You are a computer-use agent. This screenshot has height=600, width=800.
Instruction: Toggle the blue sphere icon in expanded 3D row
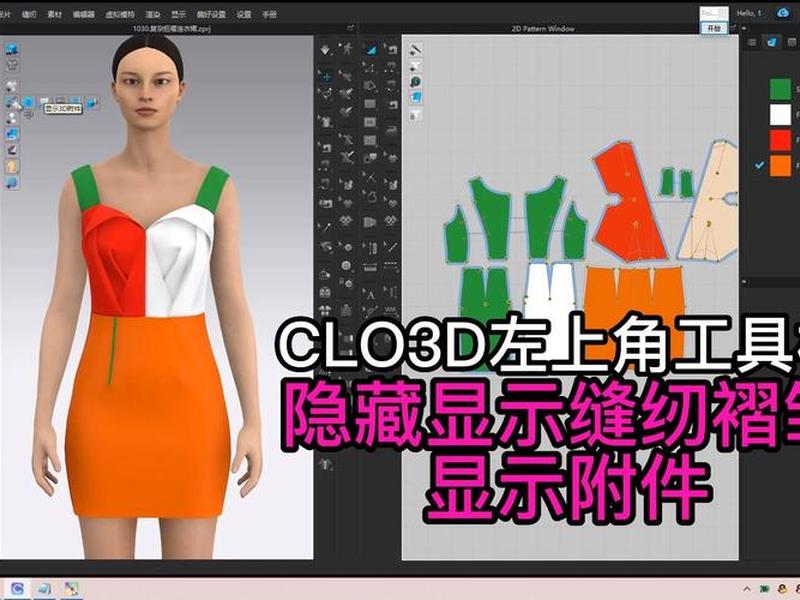(29, 103)
